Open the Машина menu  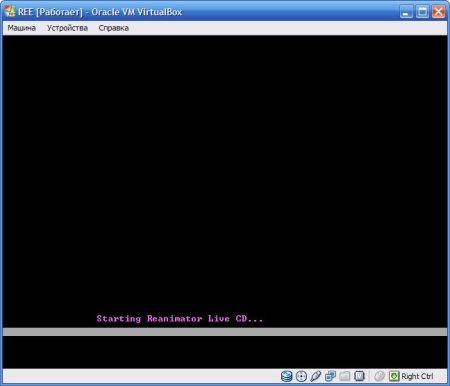pos(21,28)
